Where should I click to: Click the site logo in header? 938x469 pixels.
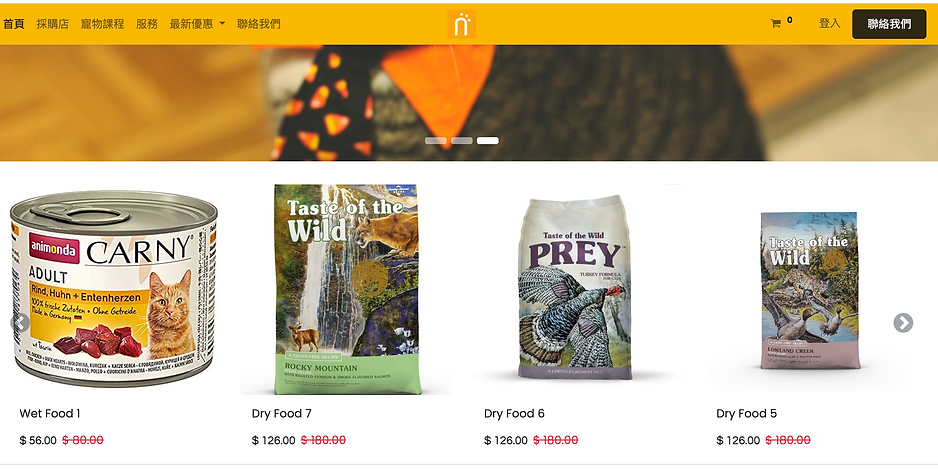coord(462,24)
